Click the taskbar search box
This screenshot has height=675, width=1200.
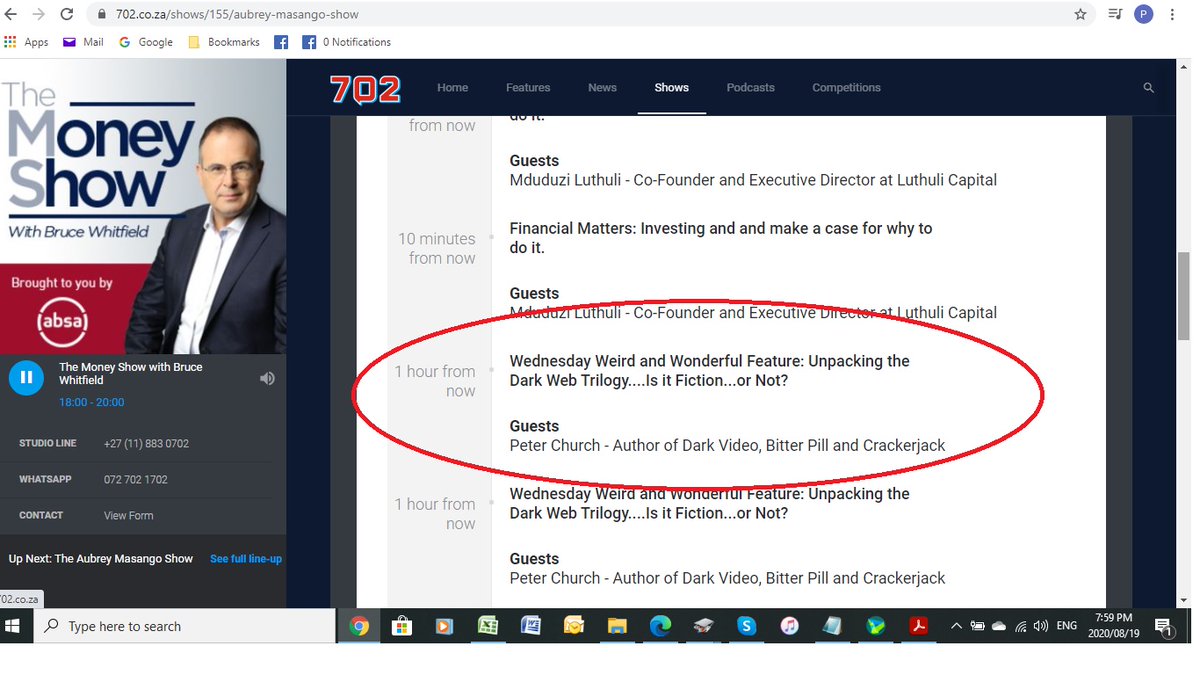point(184,626)
